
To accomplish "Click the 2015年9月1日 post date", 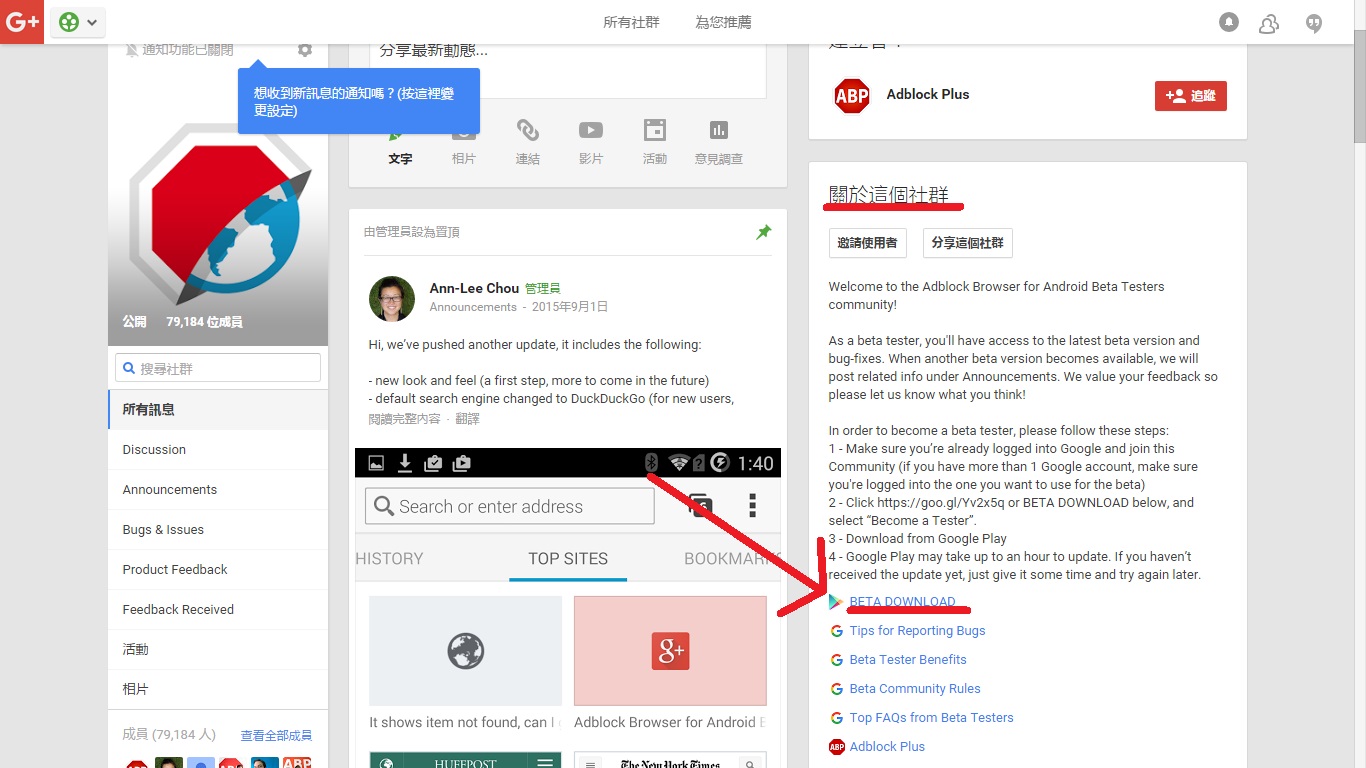I will click(x=570, y=307).
